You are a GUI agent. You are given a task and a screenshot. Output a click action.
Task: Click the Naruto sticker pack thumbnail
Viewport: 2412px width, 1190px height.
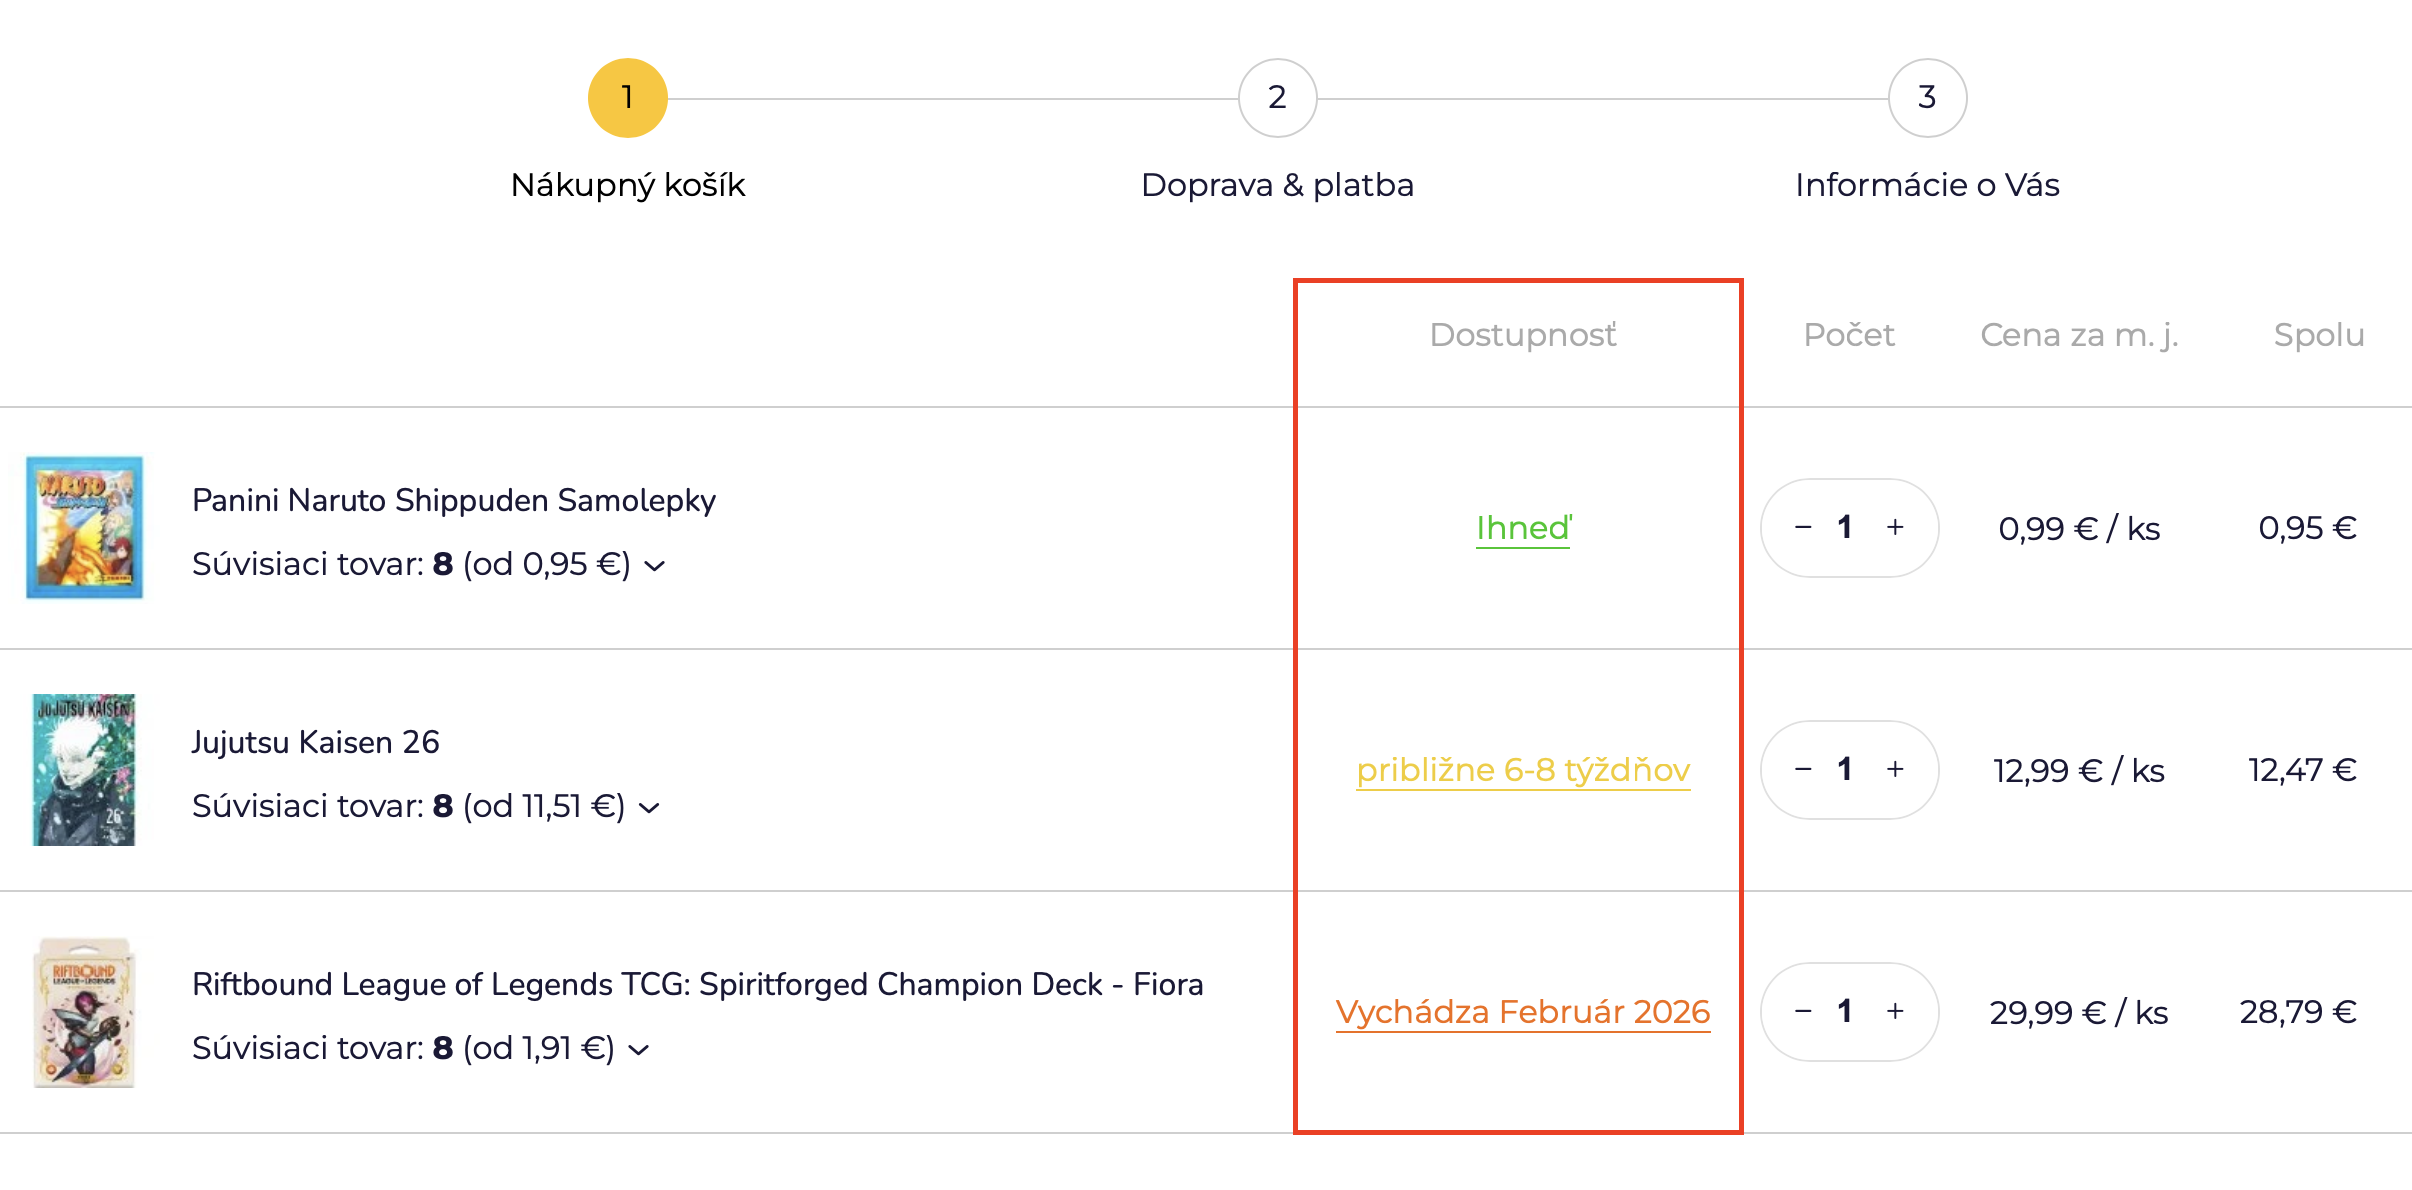pos(84,527)
